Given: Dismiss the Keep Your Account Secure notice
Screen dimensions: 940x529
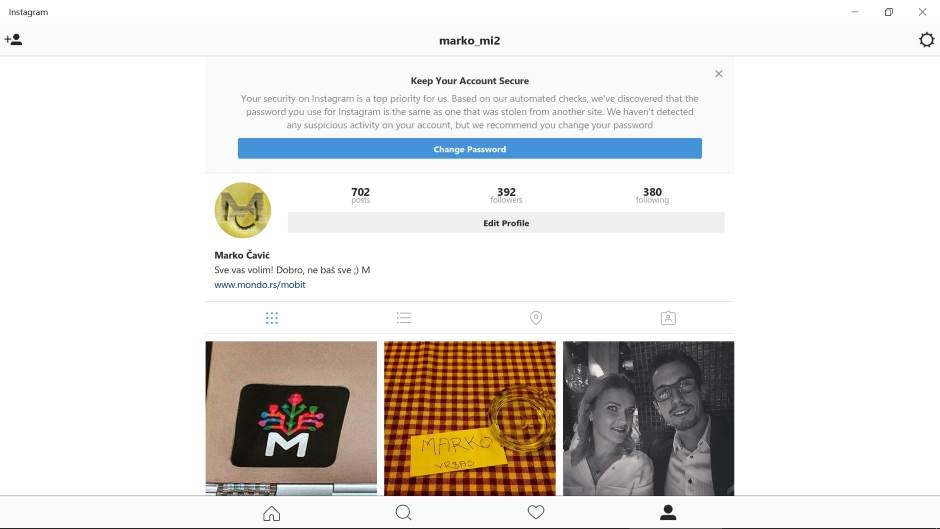Looking at the screenshot, I should coord(718,74).
